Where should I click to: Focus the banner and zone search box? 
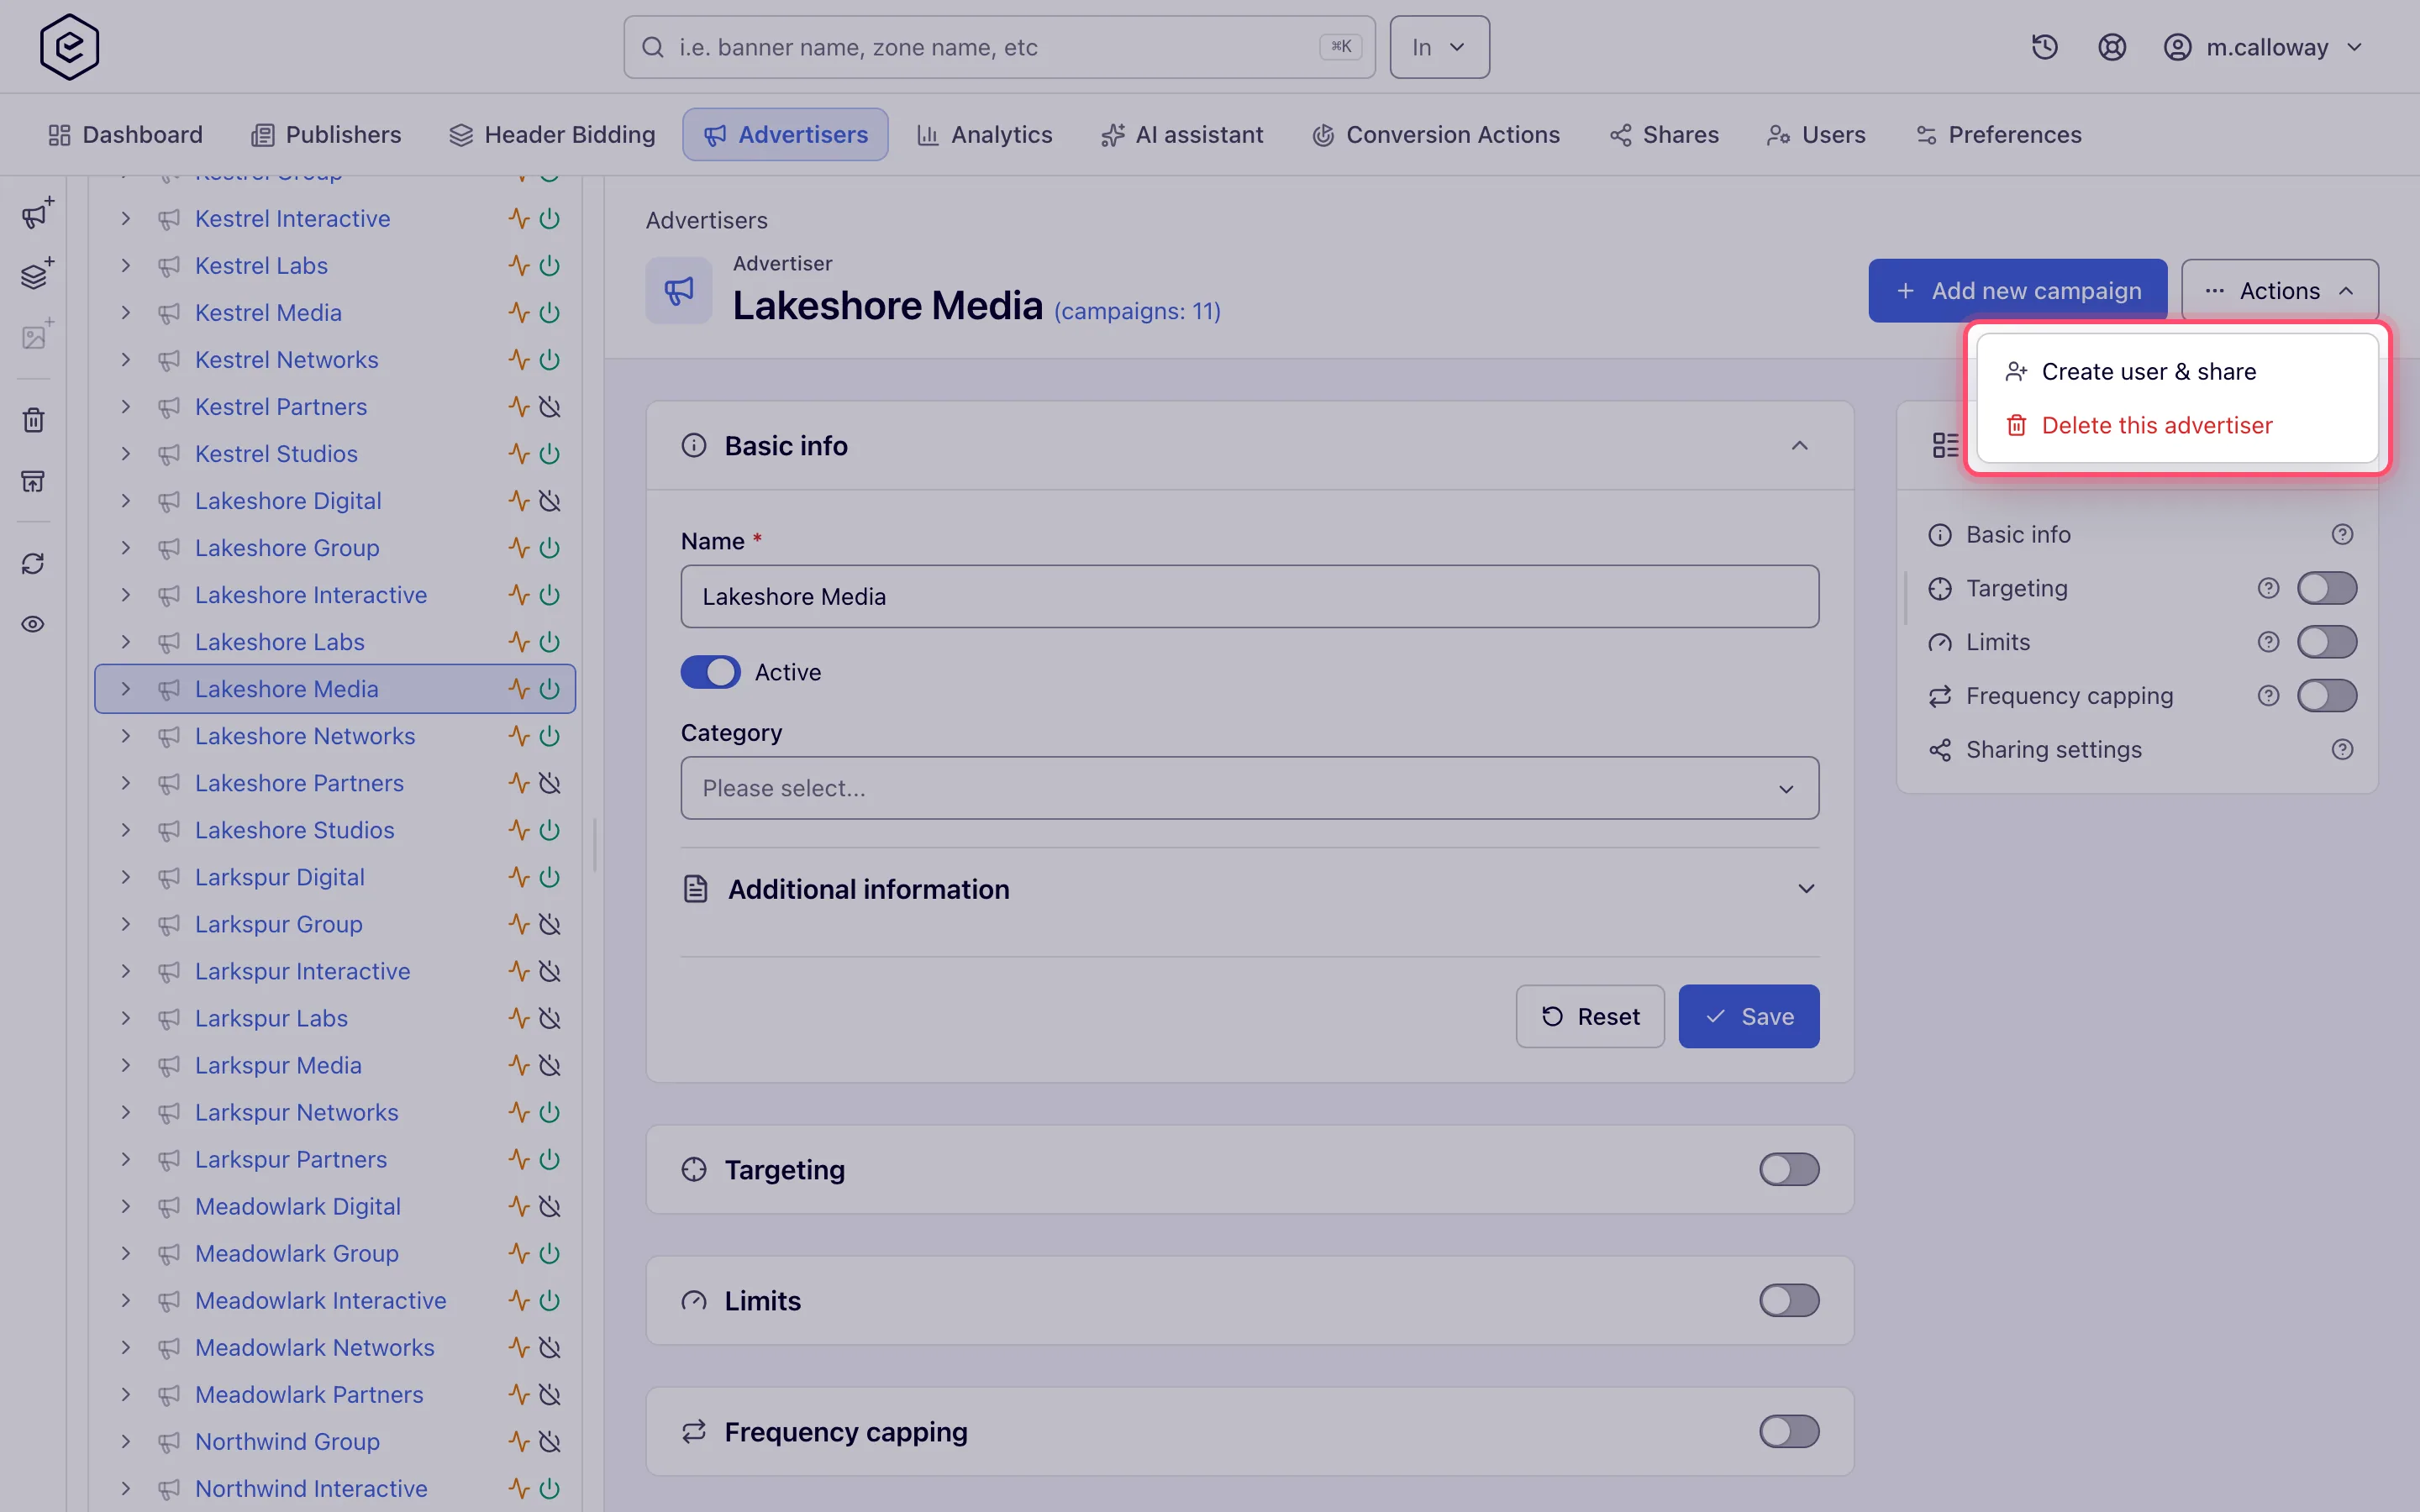[x=999, y=47]
